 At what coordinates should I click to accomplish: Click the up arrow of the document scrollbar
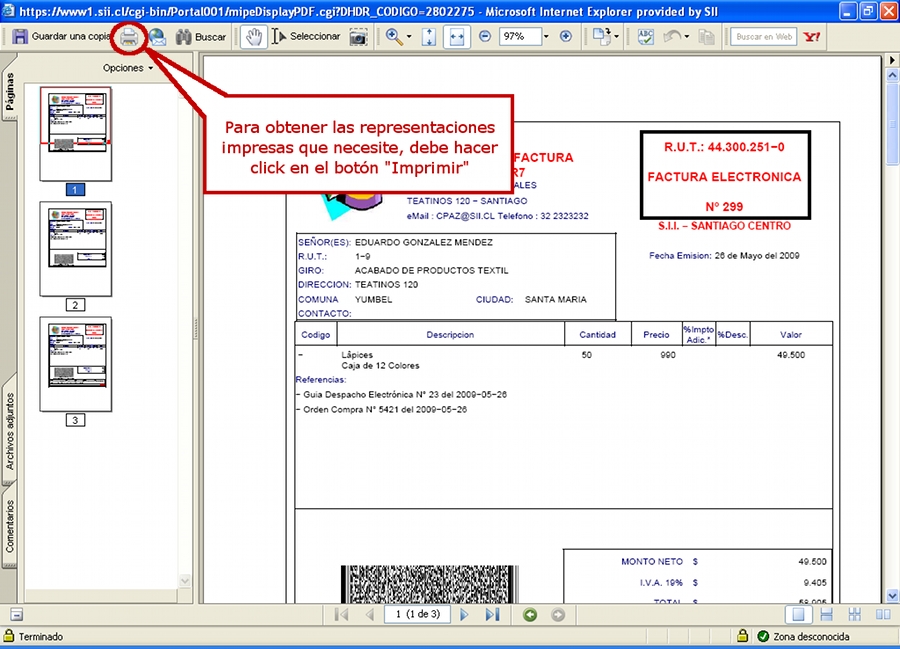click(x=892, y=75)
